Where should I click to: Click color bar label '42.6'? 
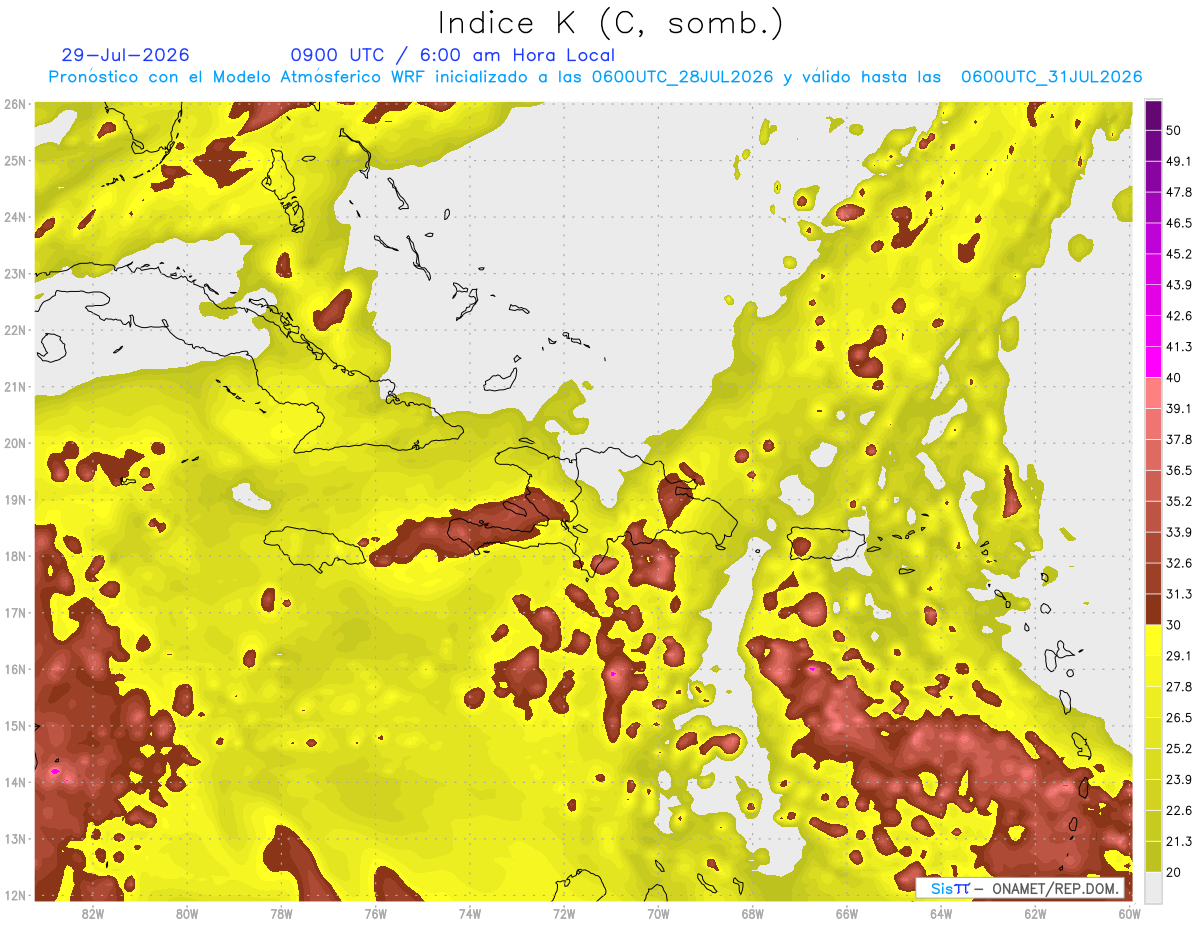tap(1178, 316)
